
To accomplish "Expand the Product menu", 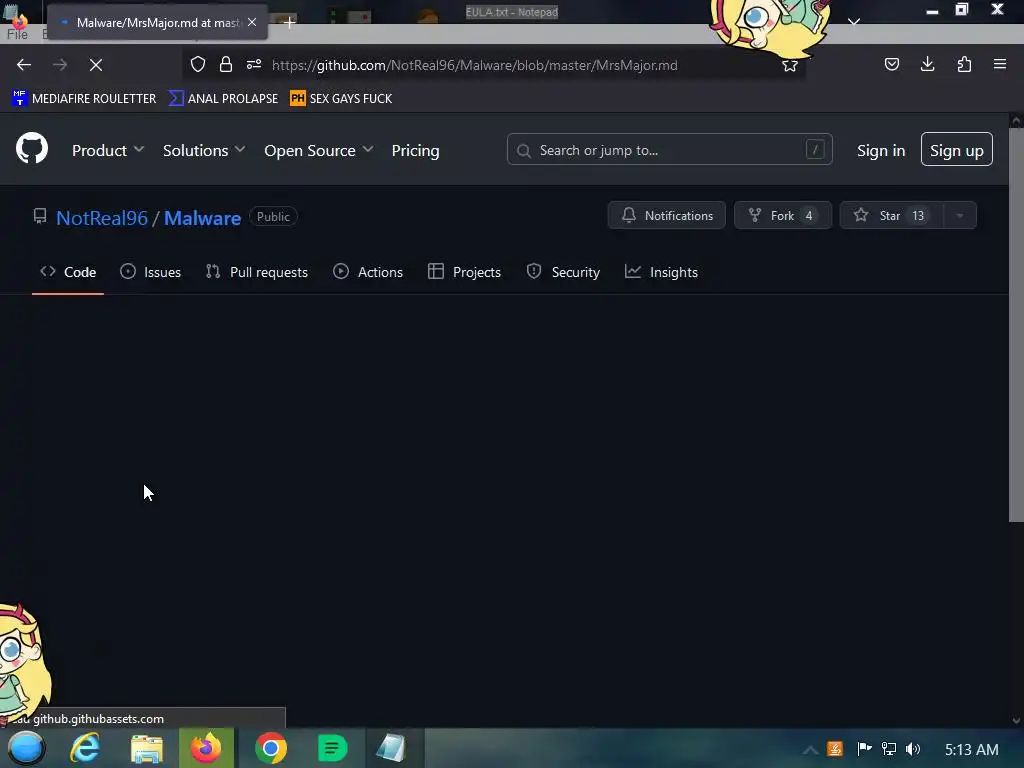I will (x=108, y=150).
